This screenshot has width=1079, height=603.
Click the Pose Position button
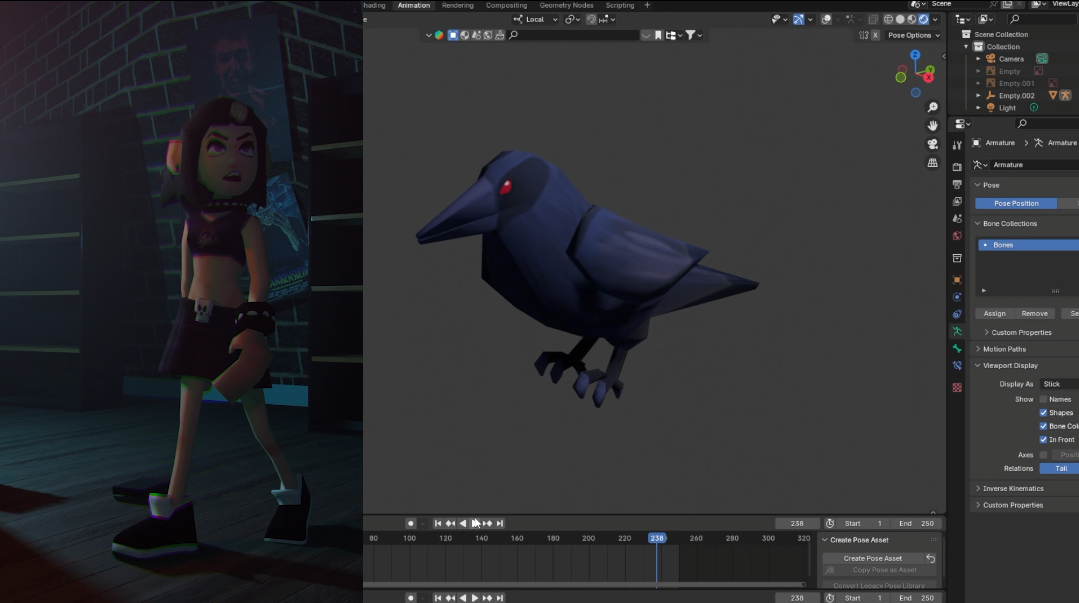pyautogui.click(x=1016, y=204)
